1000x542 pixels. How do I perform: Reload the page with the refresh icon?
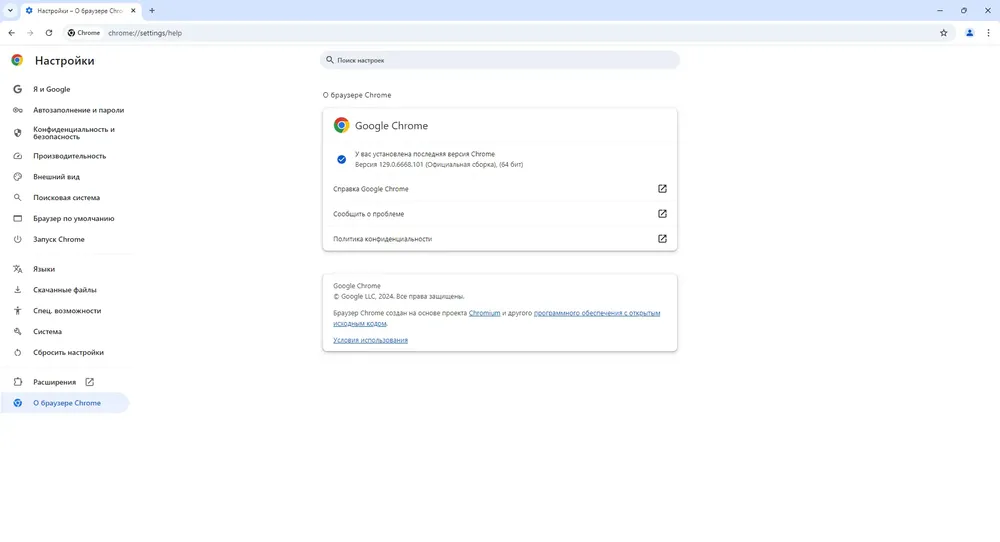click(x=48, y=33)
